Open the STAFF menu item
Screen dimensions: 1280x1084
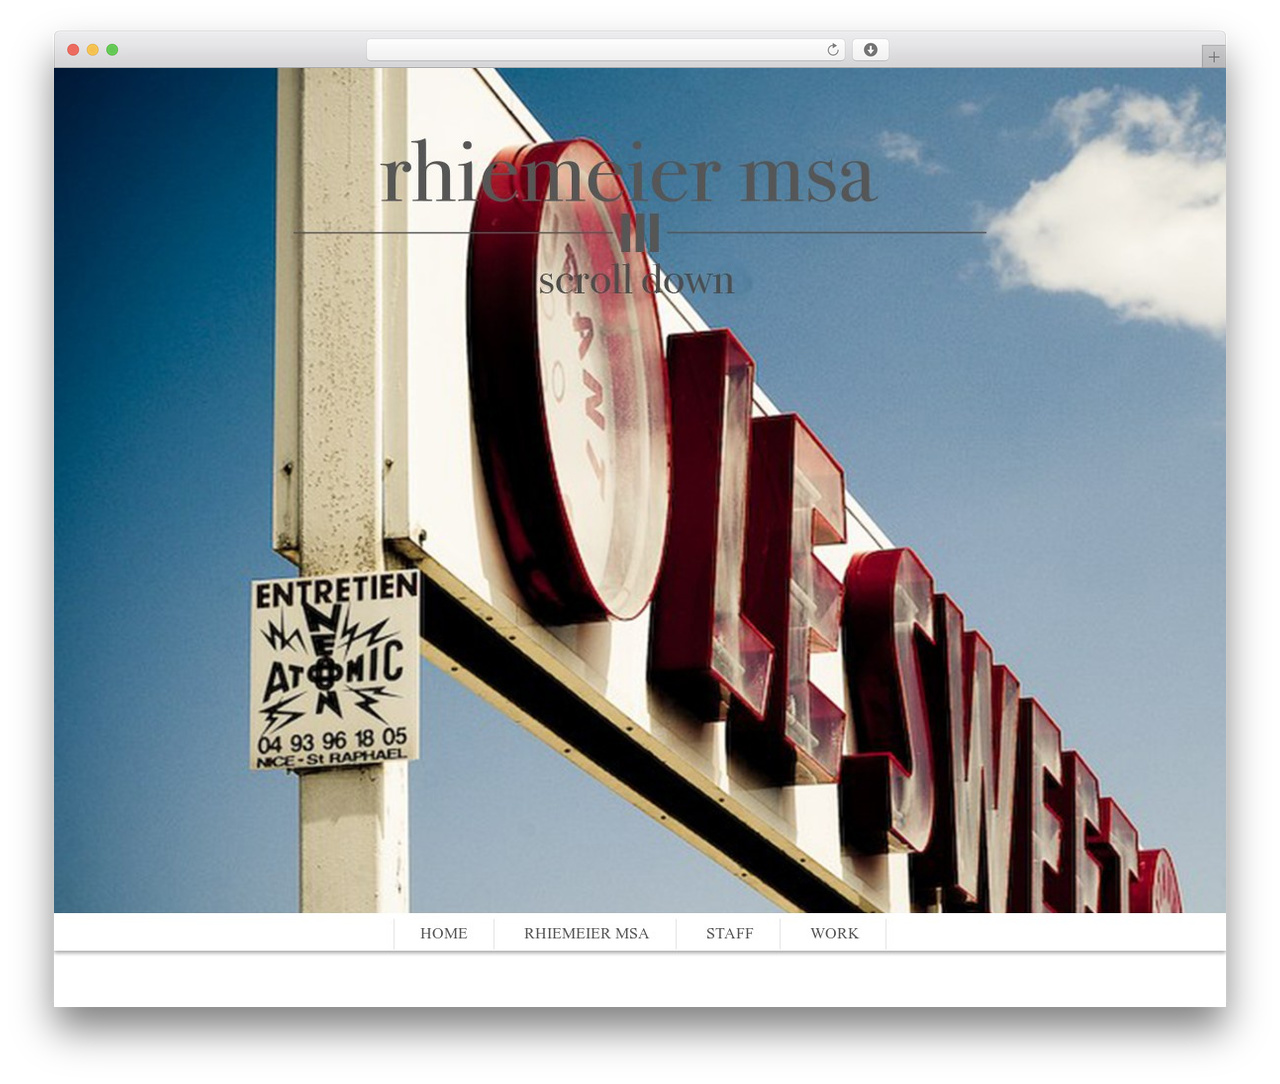click(x=729, y=933)
